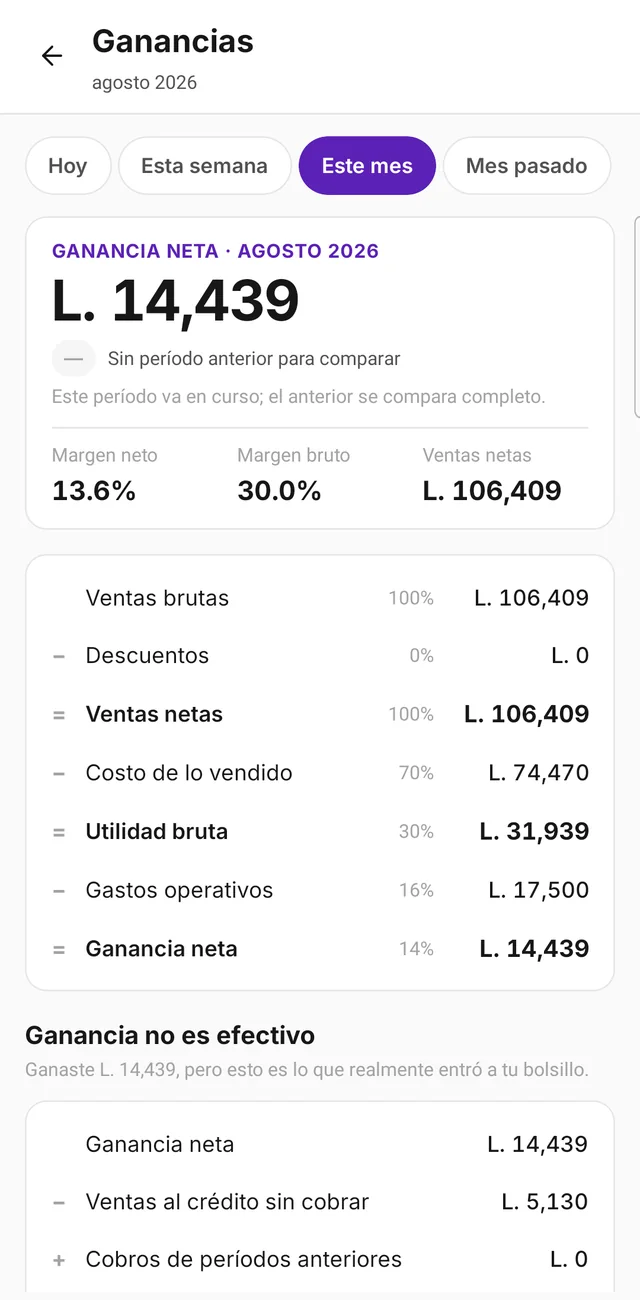The width and height of the screenshot is (640, 1300).
Task: Click the minus sign beside Costo de lo vendido
Action: pos(59,773)
